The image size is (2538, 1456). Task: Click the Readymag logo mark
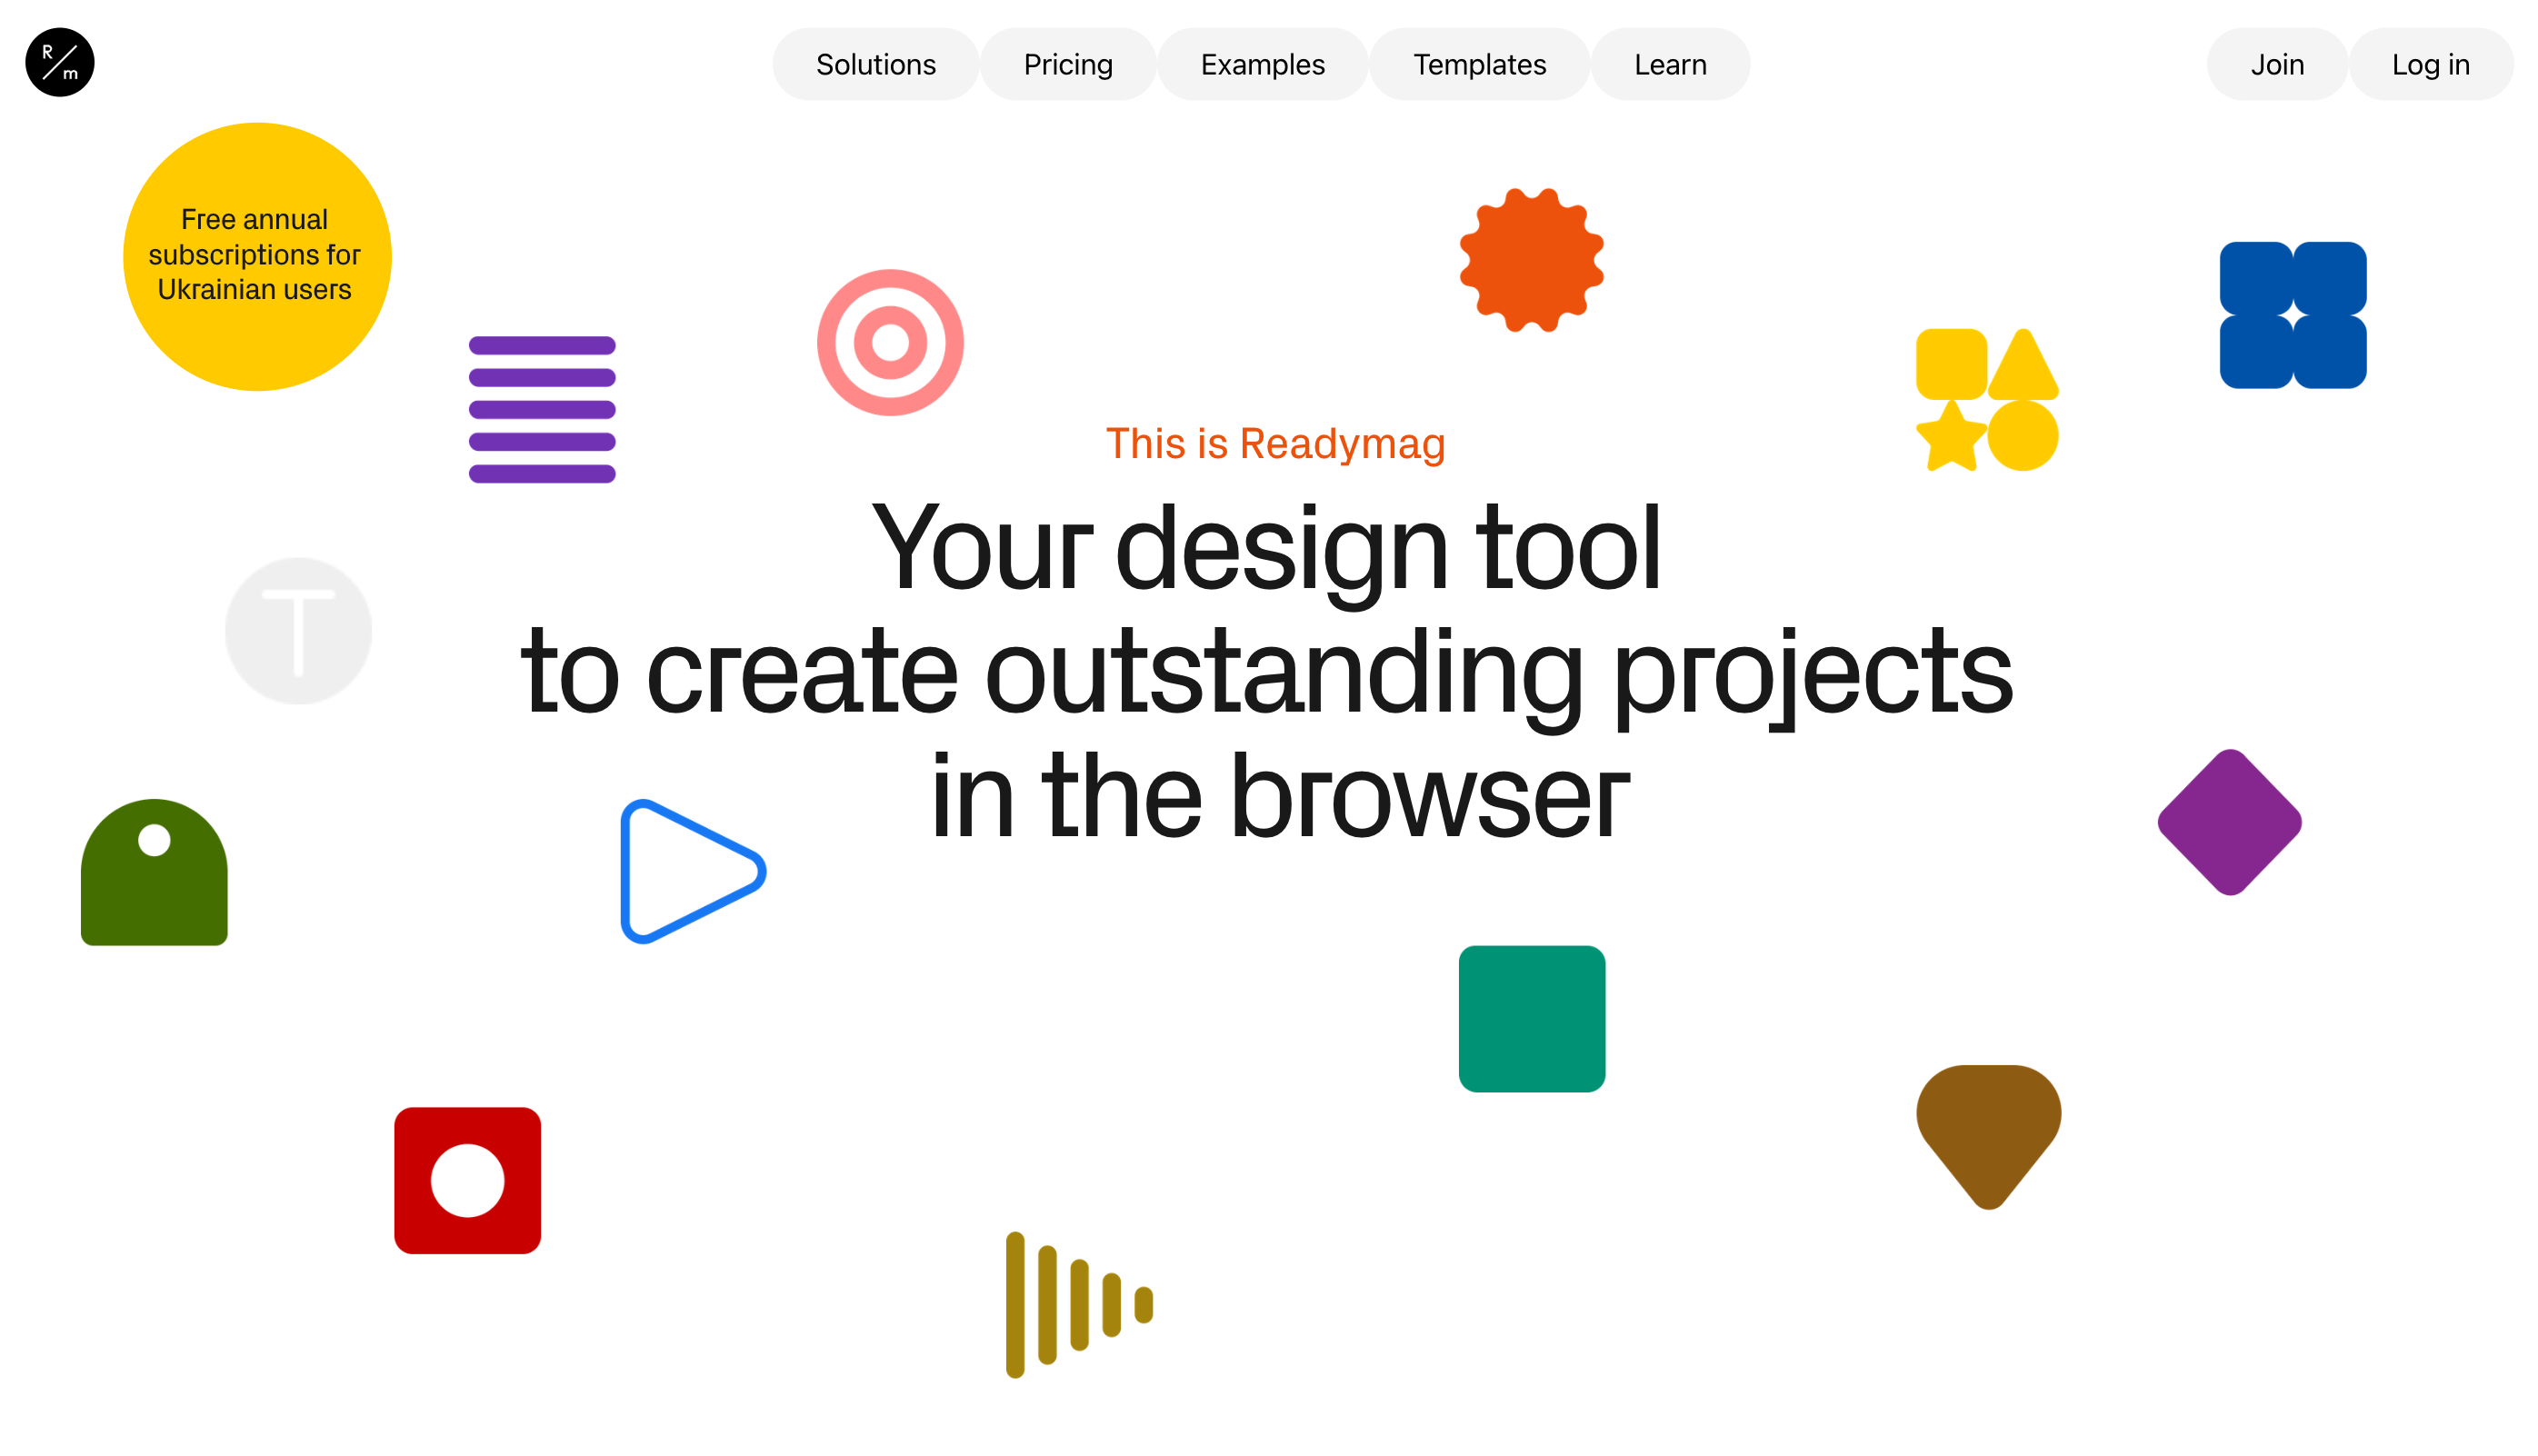coord(59,63)
